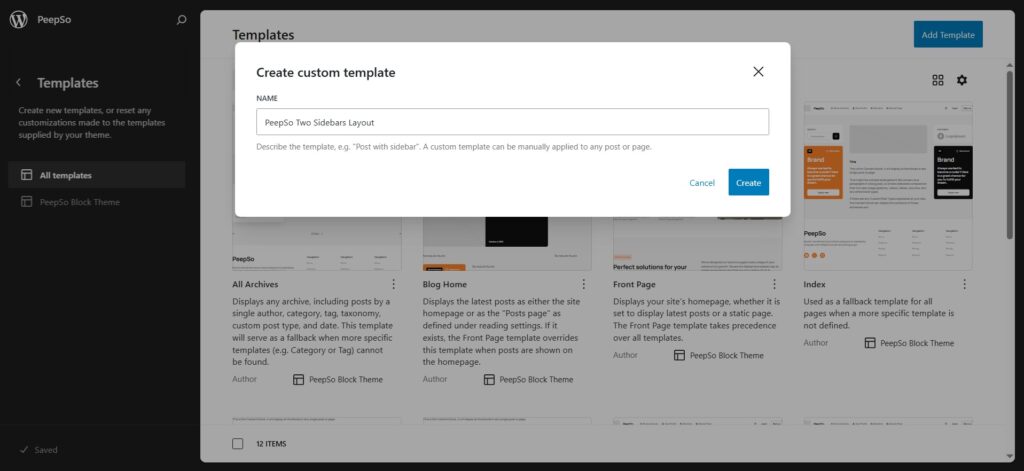
Task: Click the Create button
Action: click(x=748, y=182)
